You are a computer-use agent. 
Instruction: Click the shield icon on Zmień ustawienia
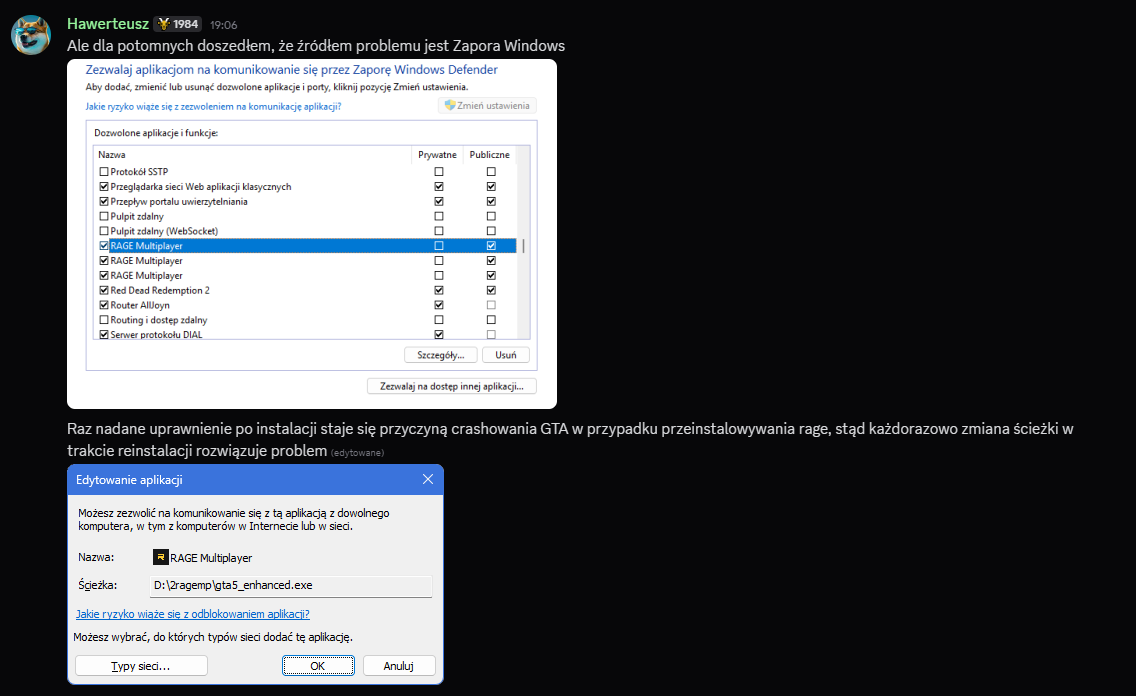450,105
